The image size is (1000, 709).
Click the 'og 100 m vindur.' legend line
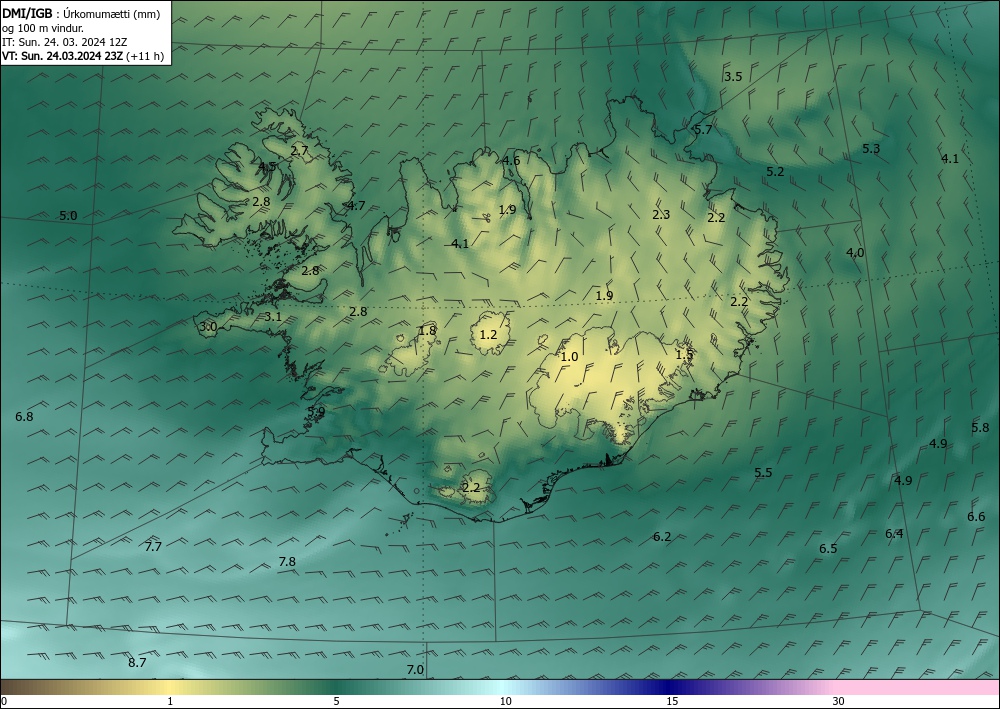point(43,28)
